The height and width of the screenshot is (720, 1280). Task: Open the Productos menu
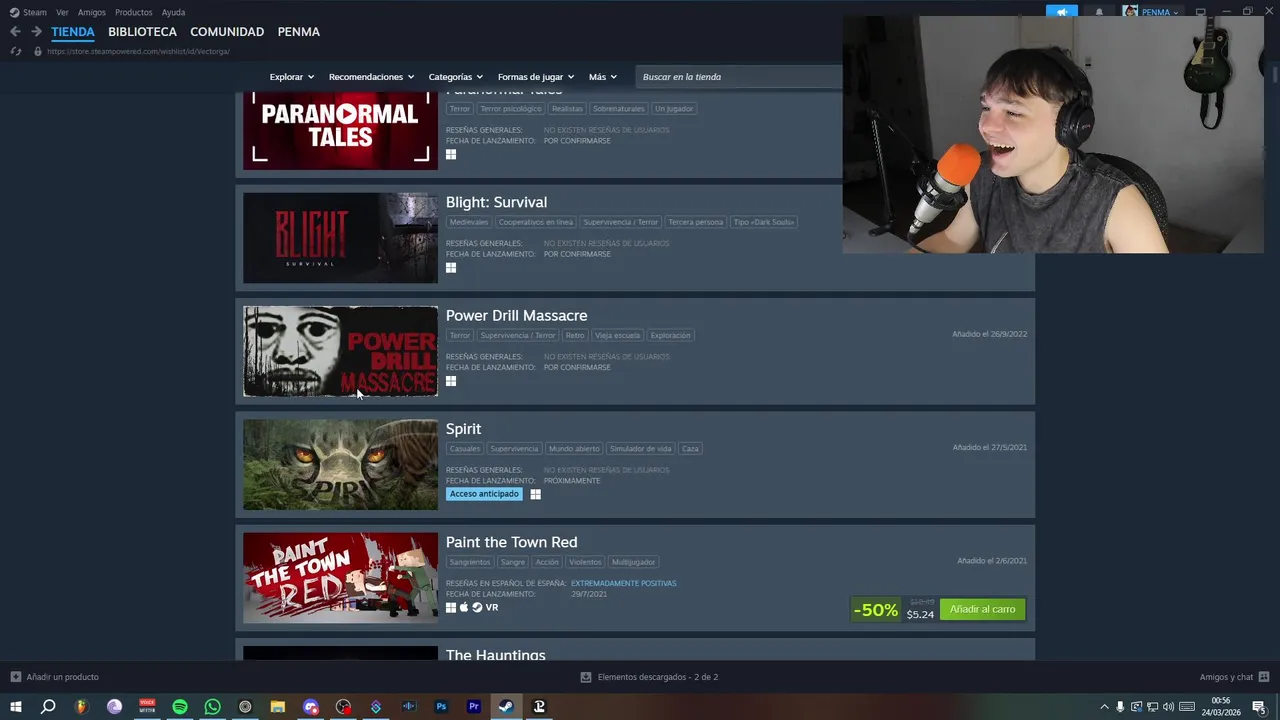(133, 12)
